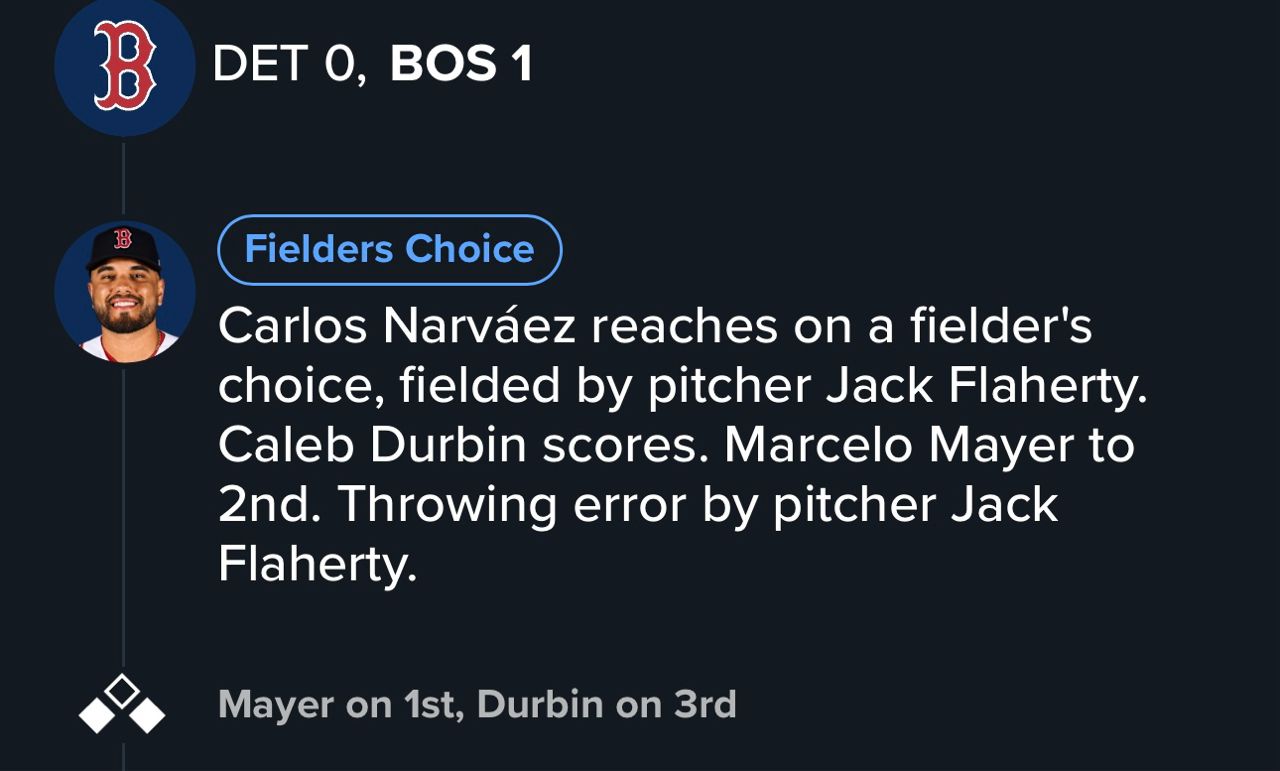
Task: Click the bold BOS 1 score
Action: [461, 64]
